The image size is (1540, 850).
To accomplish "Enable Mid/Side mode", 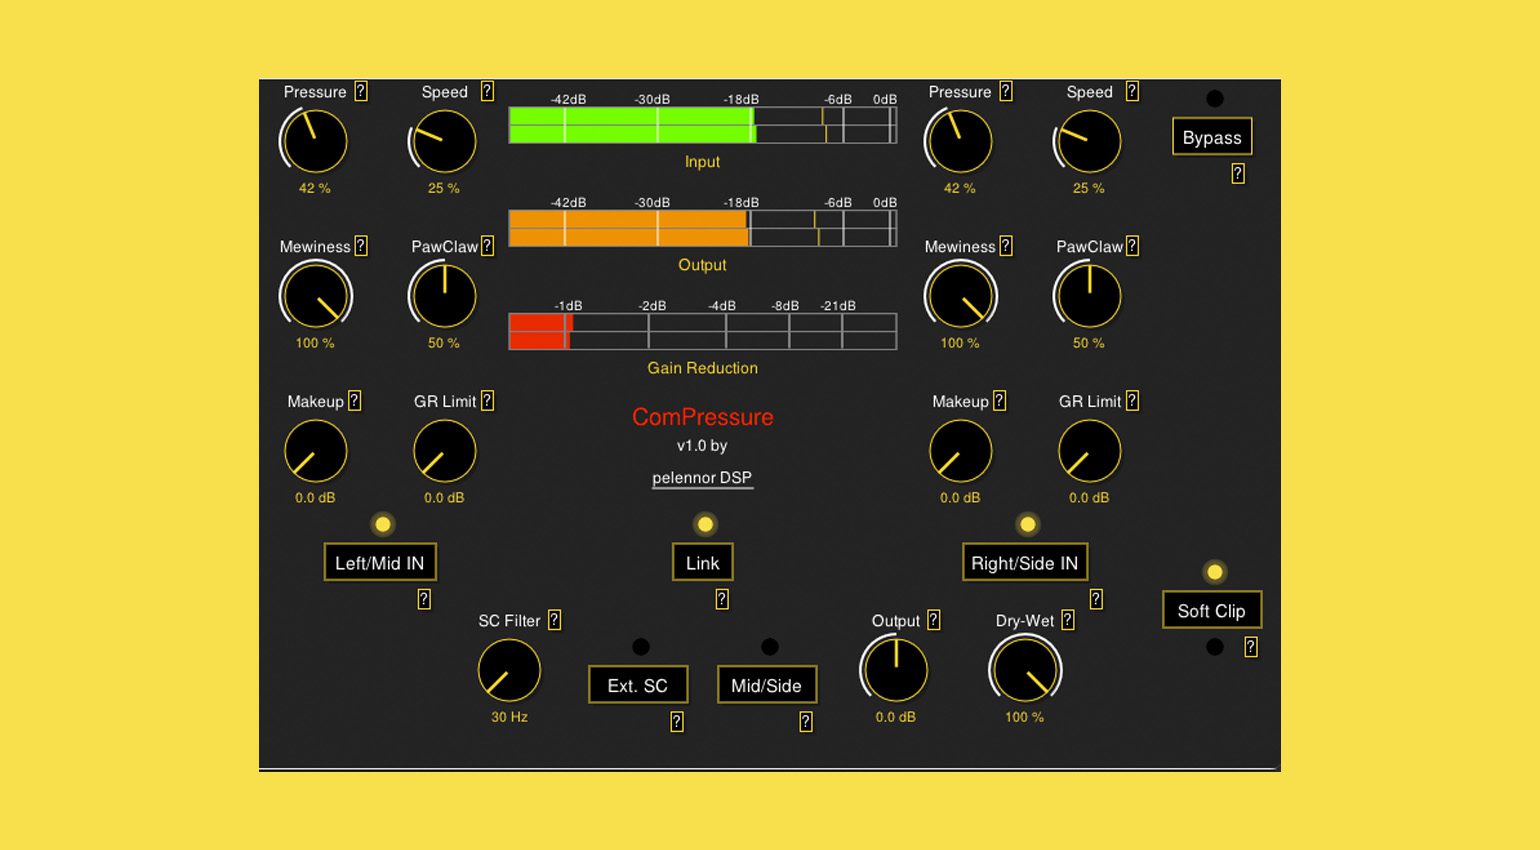I will (x=767, y=686).
